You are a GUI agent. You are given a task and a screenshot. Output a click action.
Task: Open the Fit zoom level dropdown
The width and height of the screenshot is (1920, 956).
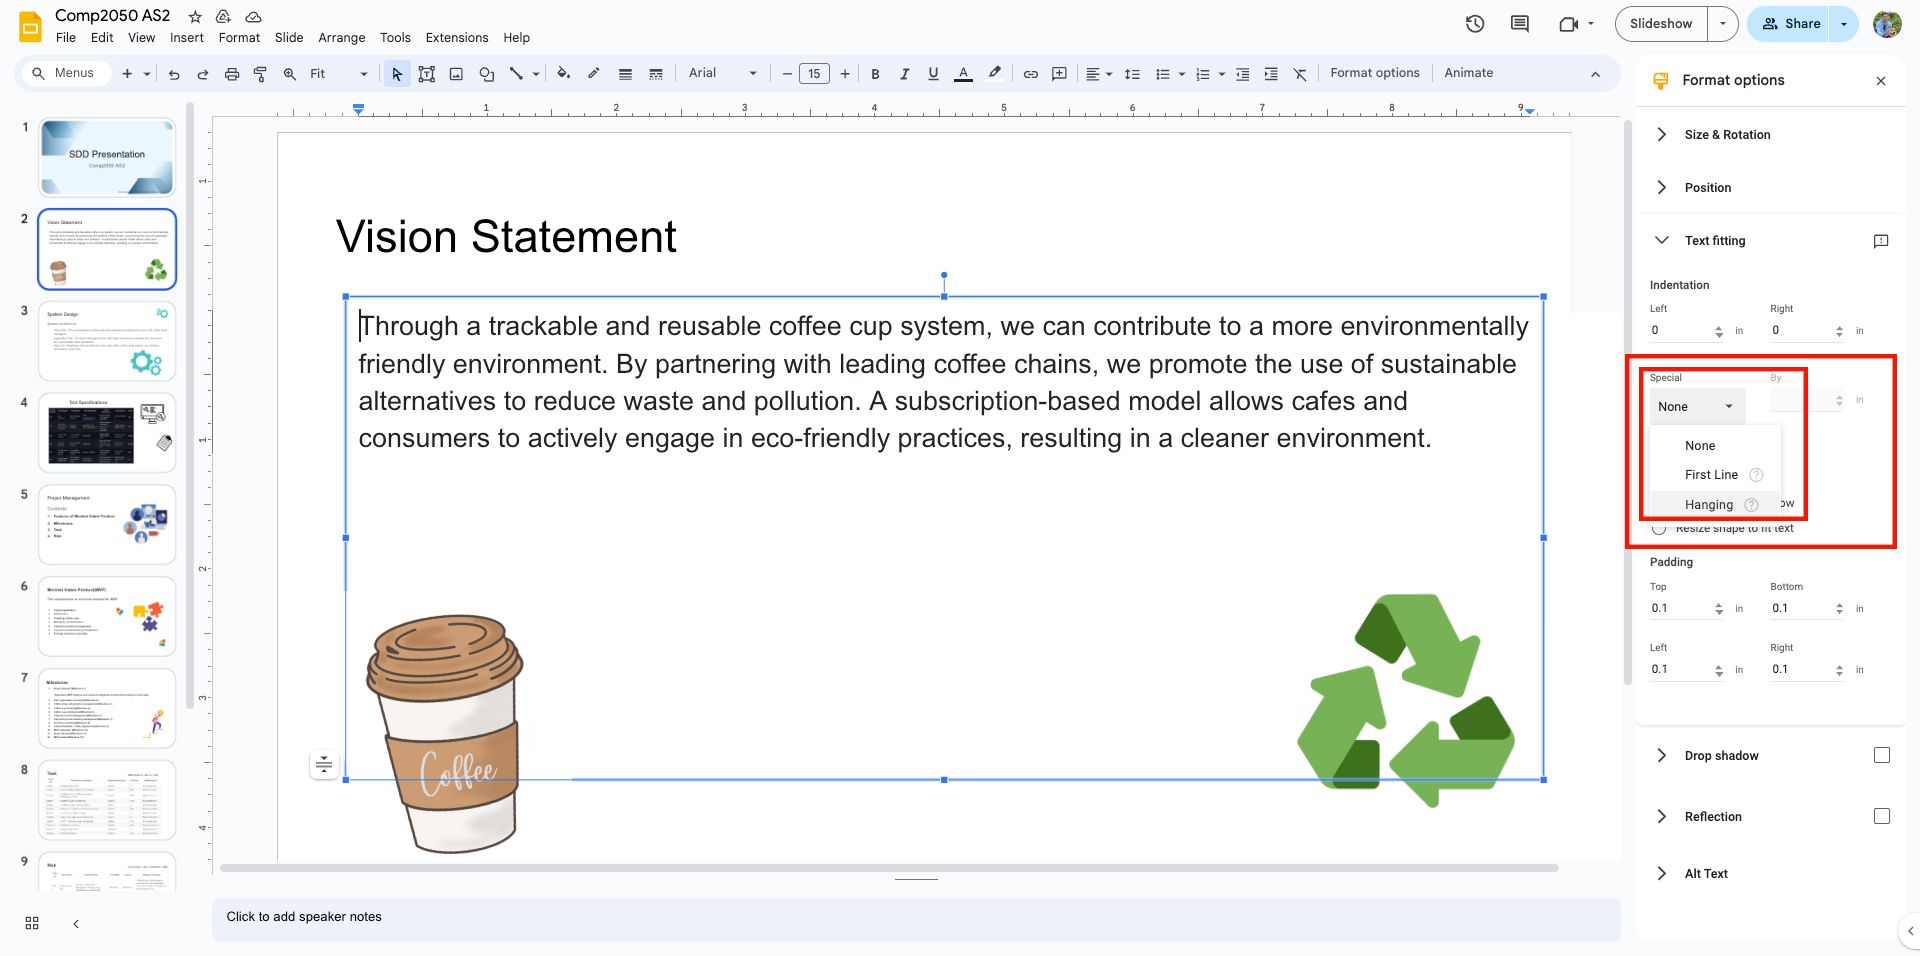(339, 74)
